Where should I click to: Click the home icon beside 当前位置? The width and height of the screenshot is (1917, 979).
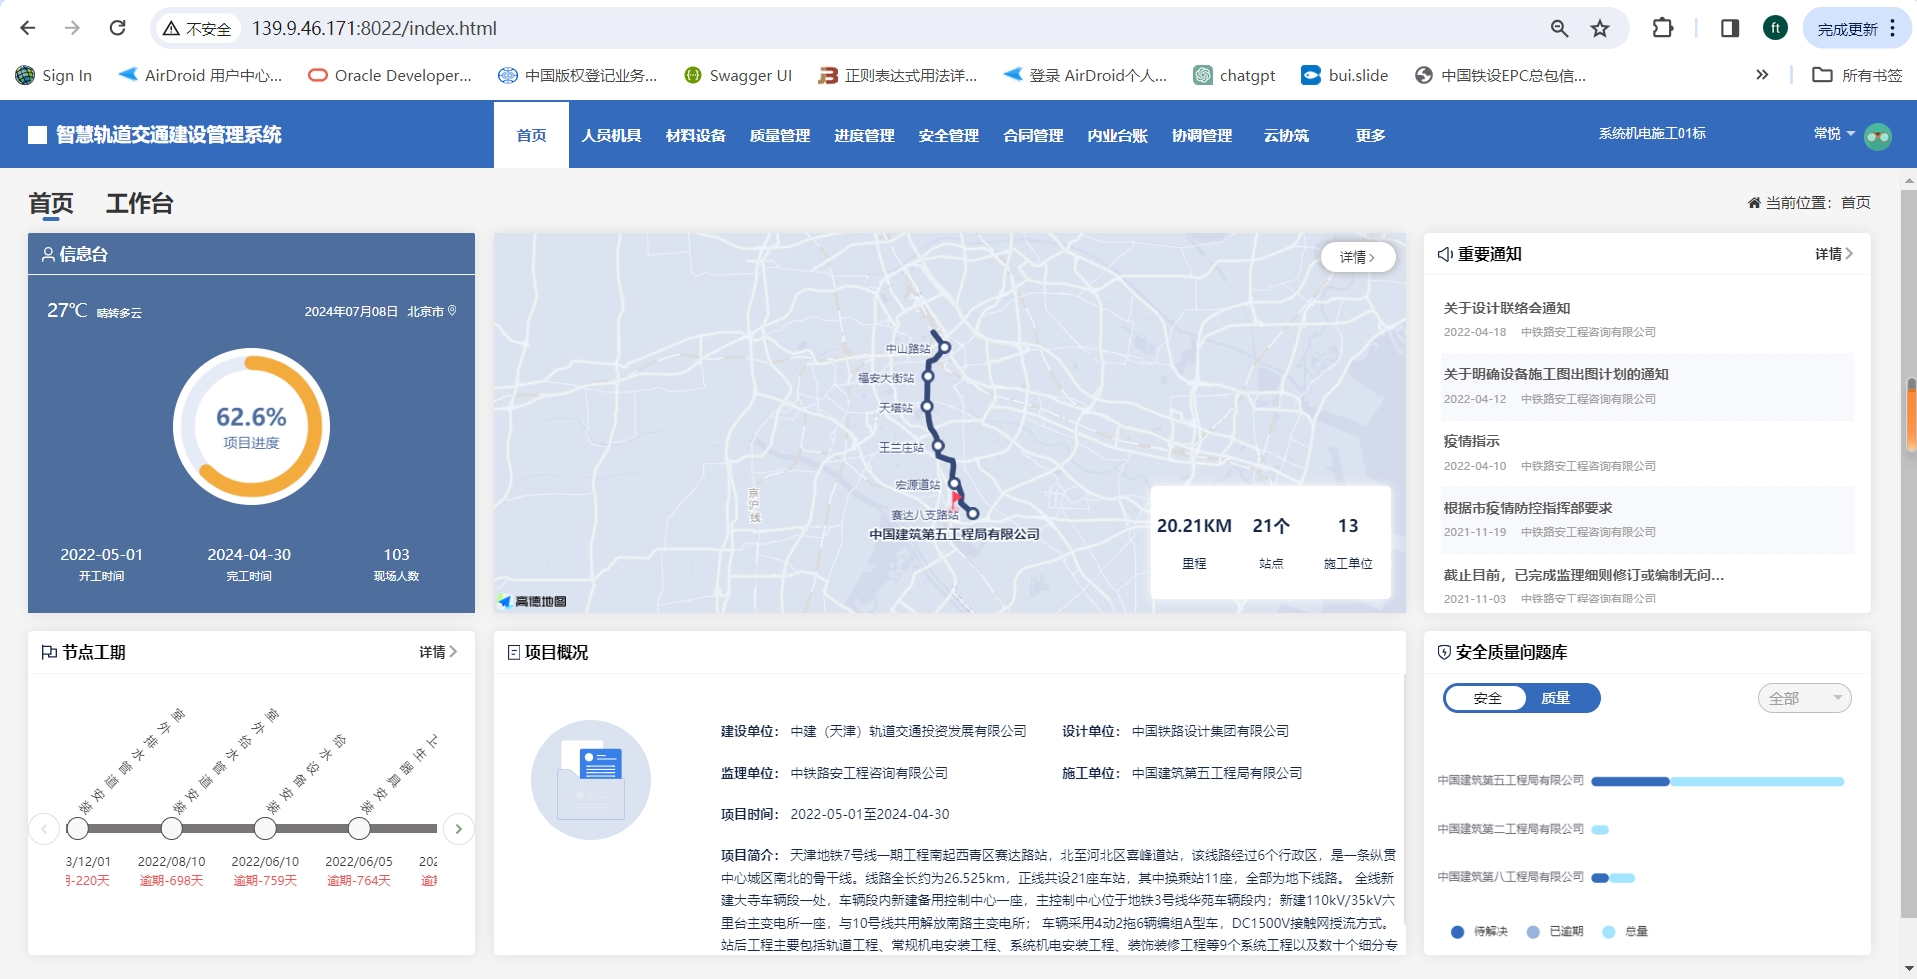point(1754,203)
